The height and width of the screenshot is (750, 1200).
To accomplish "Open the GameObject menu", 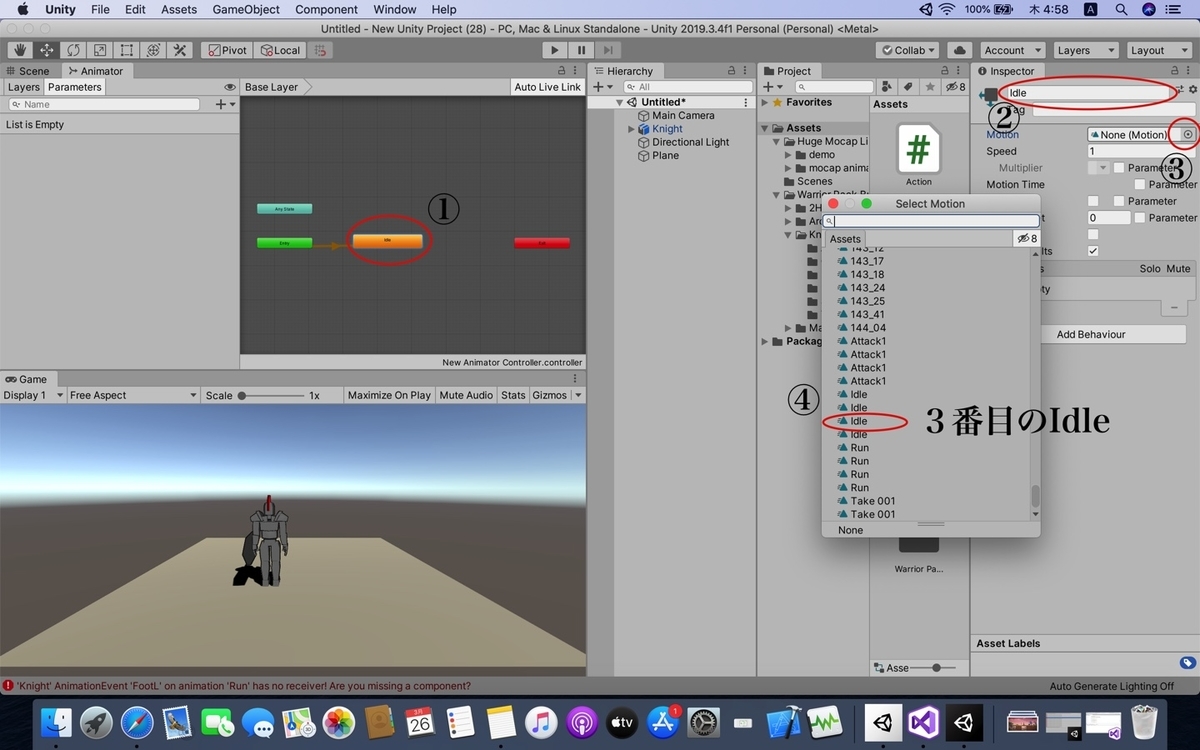I will point(246,9).
